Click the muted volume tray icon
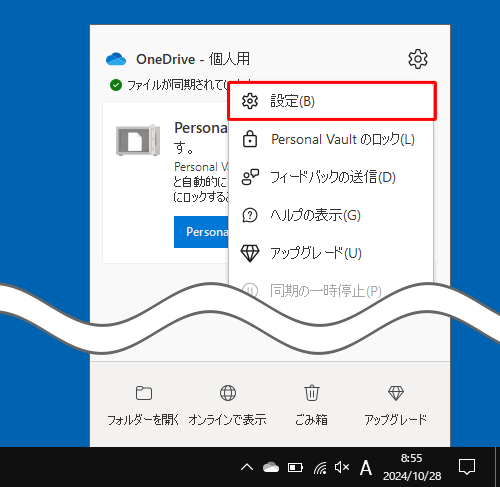This screenshot has width=500, height=487. coord(342,467)
